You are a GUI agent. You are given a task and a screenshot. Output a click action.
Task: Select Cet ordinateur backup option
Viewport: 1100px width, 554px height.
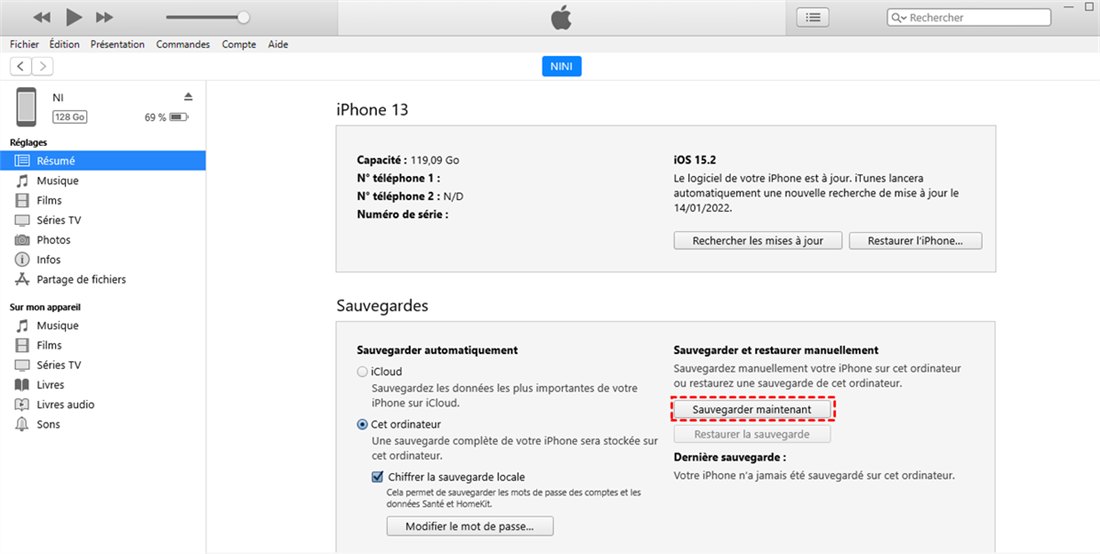(x=362, y=424)
